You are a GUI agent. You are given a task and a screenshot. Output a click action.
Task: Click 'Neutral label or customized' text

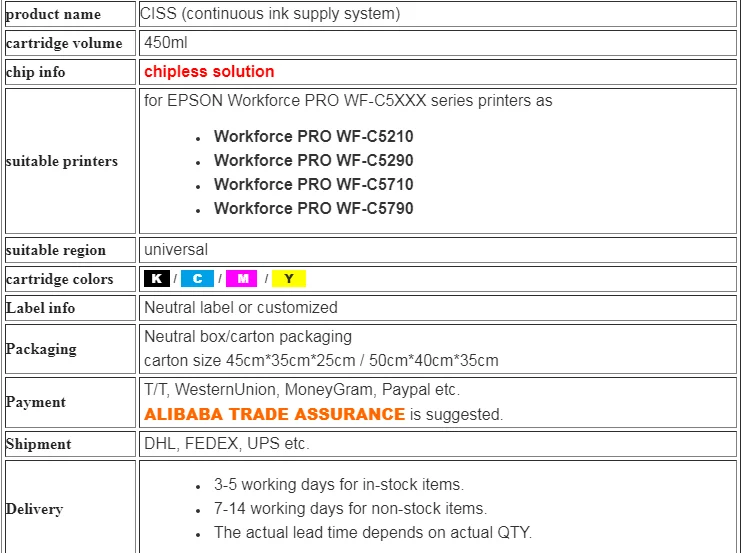click(241, 307)
